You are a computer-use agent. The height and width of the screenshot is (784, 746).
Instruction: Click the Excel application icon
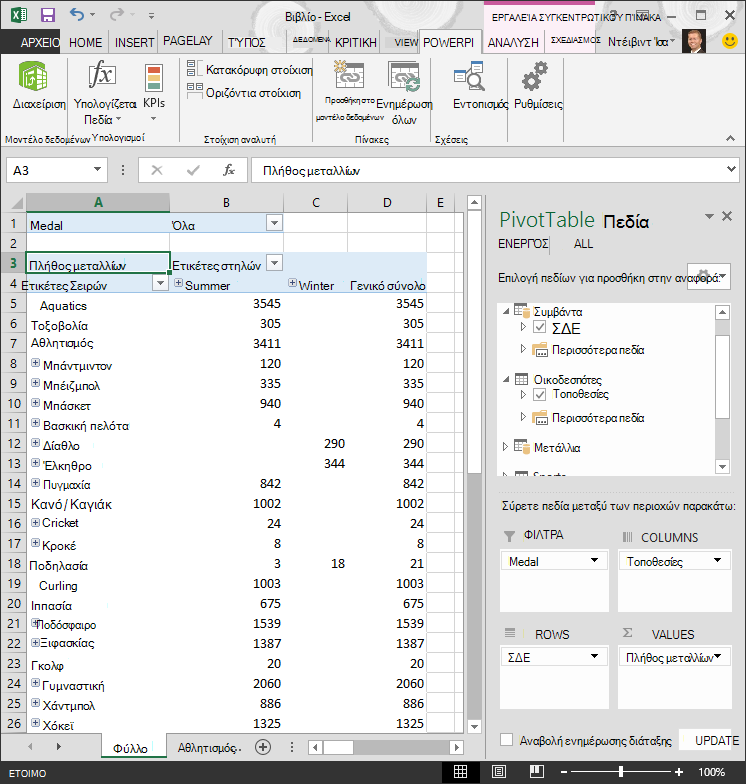tap(19, 15)
